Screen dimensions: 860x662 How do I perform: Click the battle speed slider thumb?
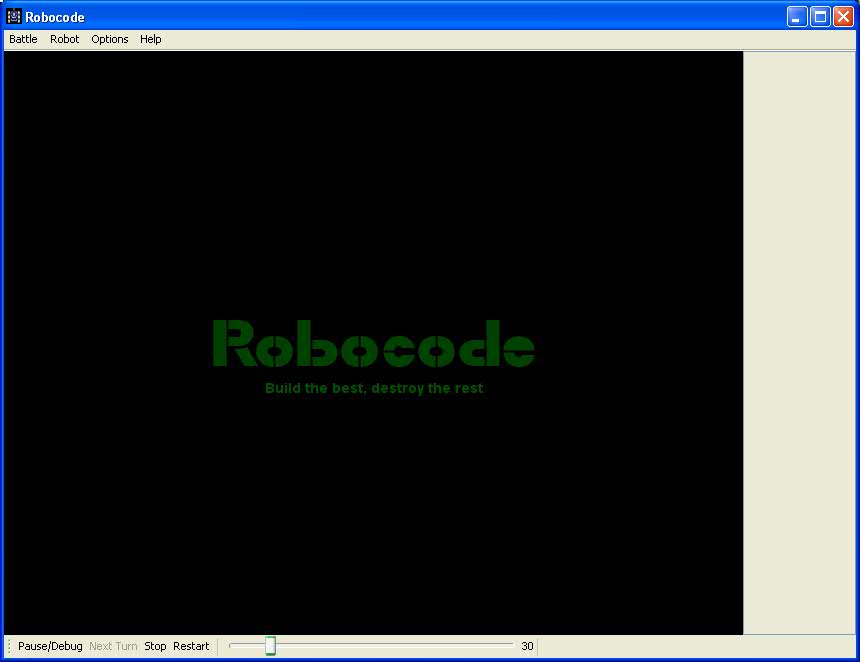tap(270, 646)
